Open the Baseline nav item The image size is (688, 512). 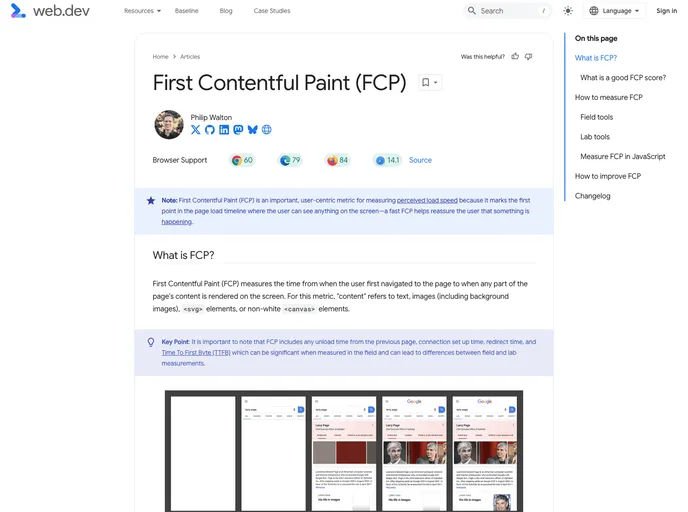[x=186, y=11]
